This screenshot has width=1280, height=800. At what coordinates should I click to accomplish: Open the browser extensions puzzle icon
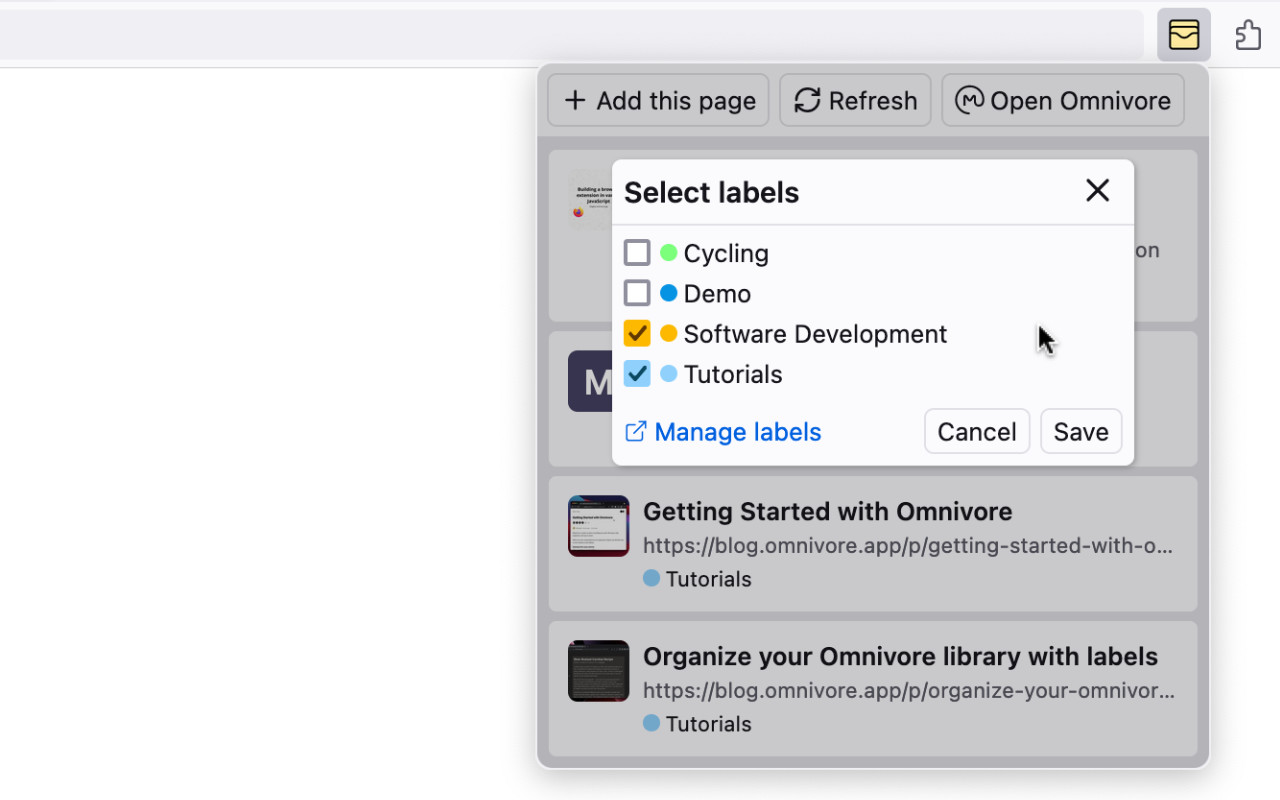pyautogui.click(x=1247, y=35)
